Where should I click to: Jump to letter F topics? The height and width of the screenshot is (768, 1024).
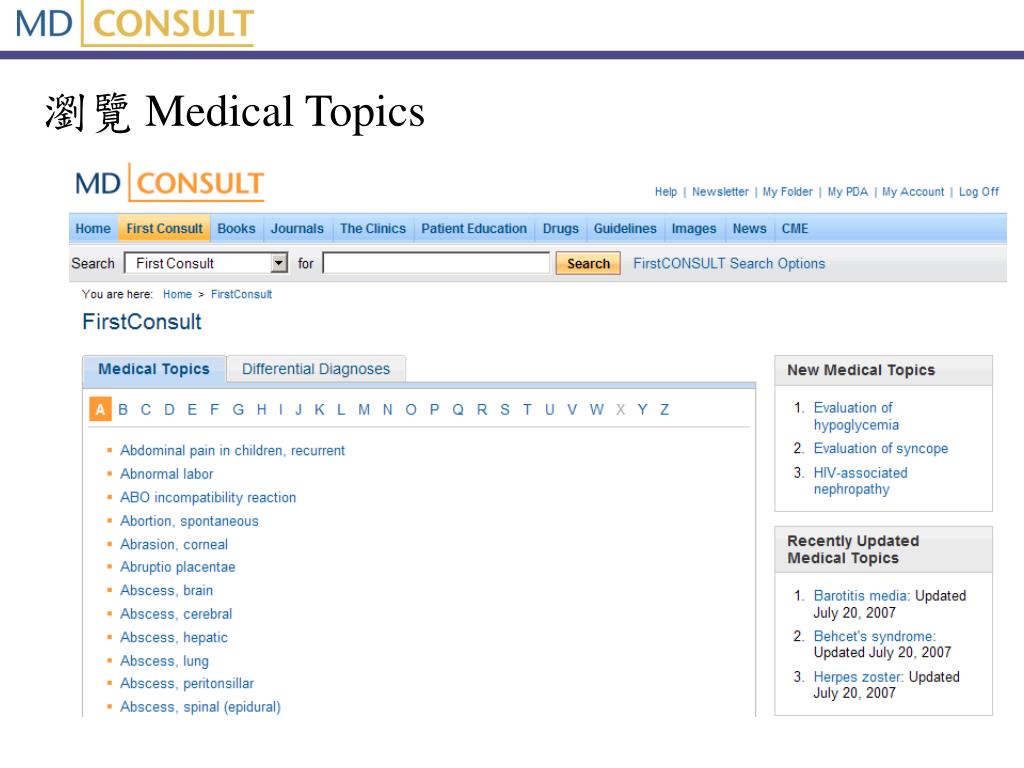tap(214, 409)
